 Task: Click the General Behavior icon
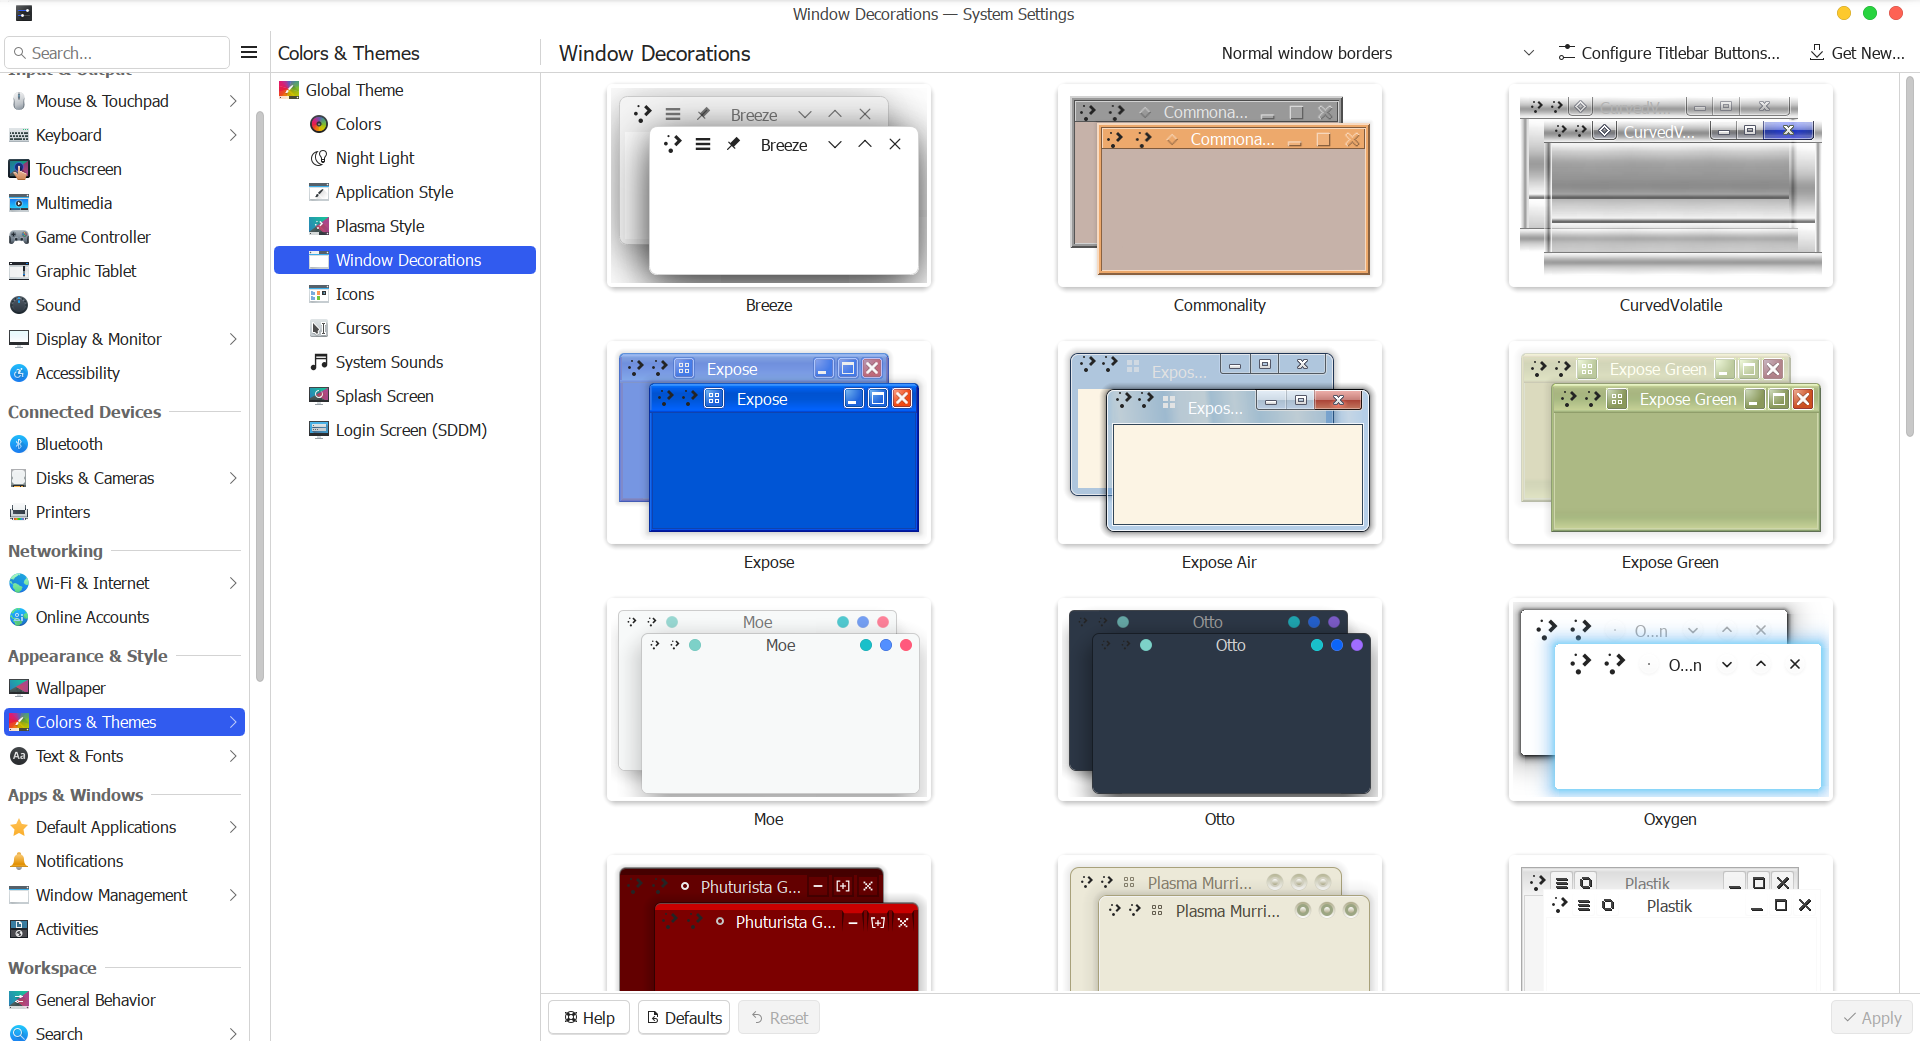pyautogui.click(x=19, y=1000)
